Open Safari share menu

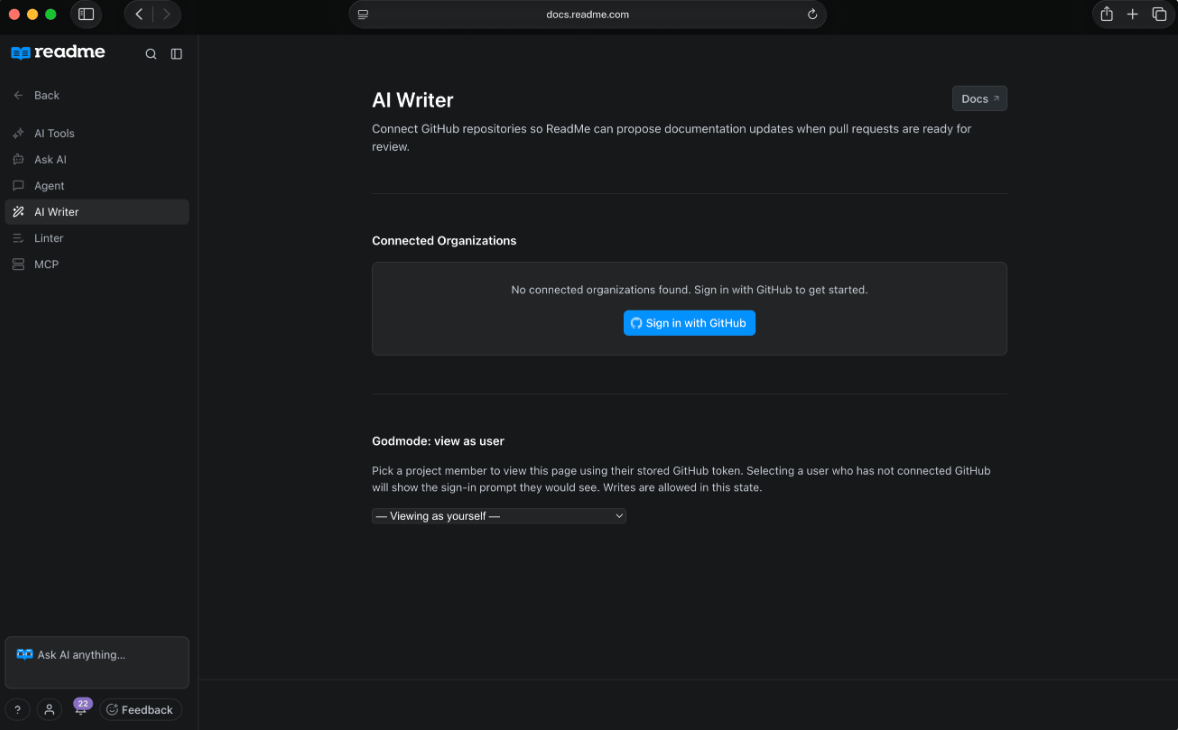tap(1107, 14)
